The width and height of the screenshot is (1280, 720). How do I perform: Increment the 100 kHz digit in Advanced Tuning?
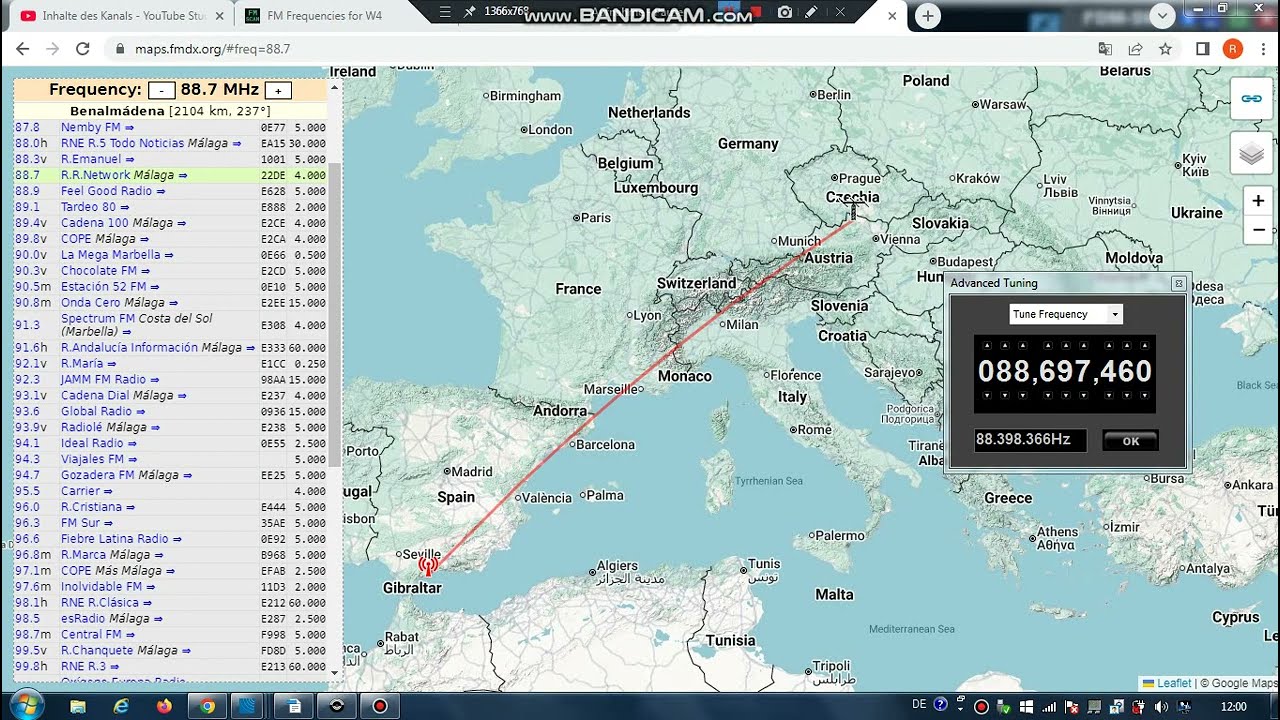[1049, 346]
